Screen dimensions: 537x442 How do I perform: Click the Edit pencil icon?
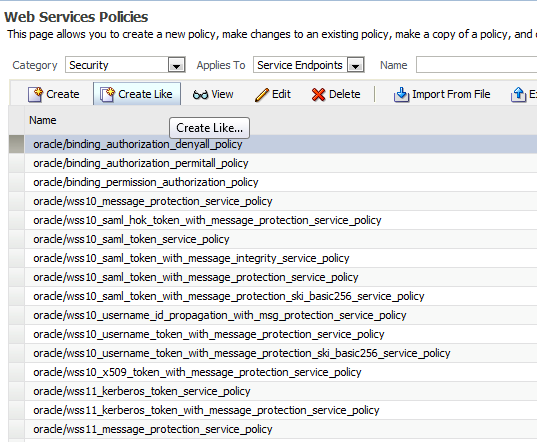262,94
